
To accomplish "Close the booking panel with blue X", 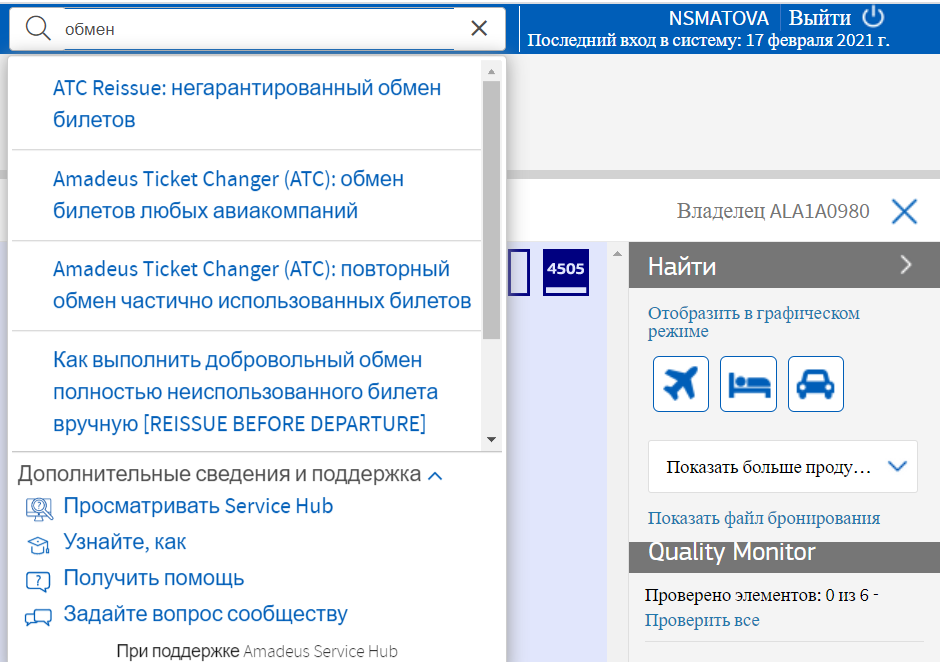I will (904, 211).
